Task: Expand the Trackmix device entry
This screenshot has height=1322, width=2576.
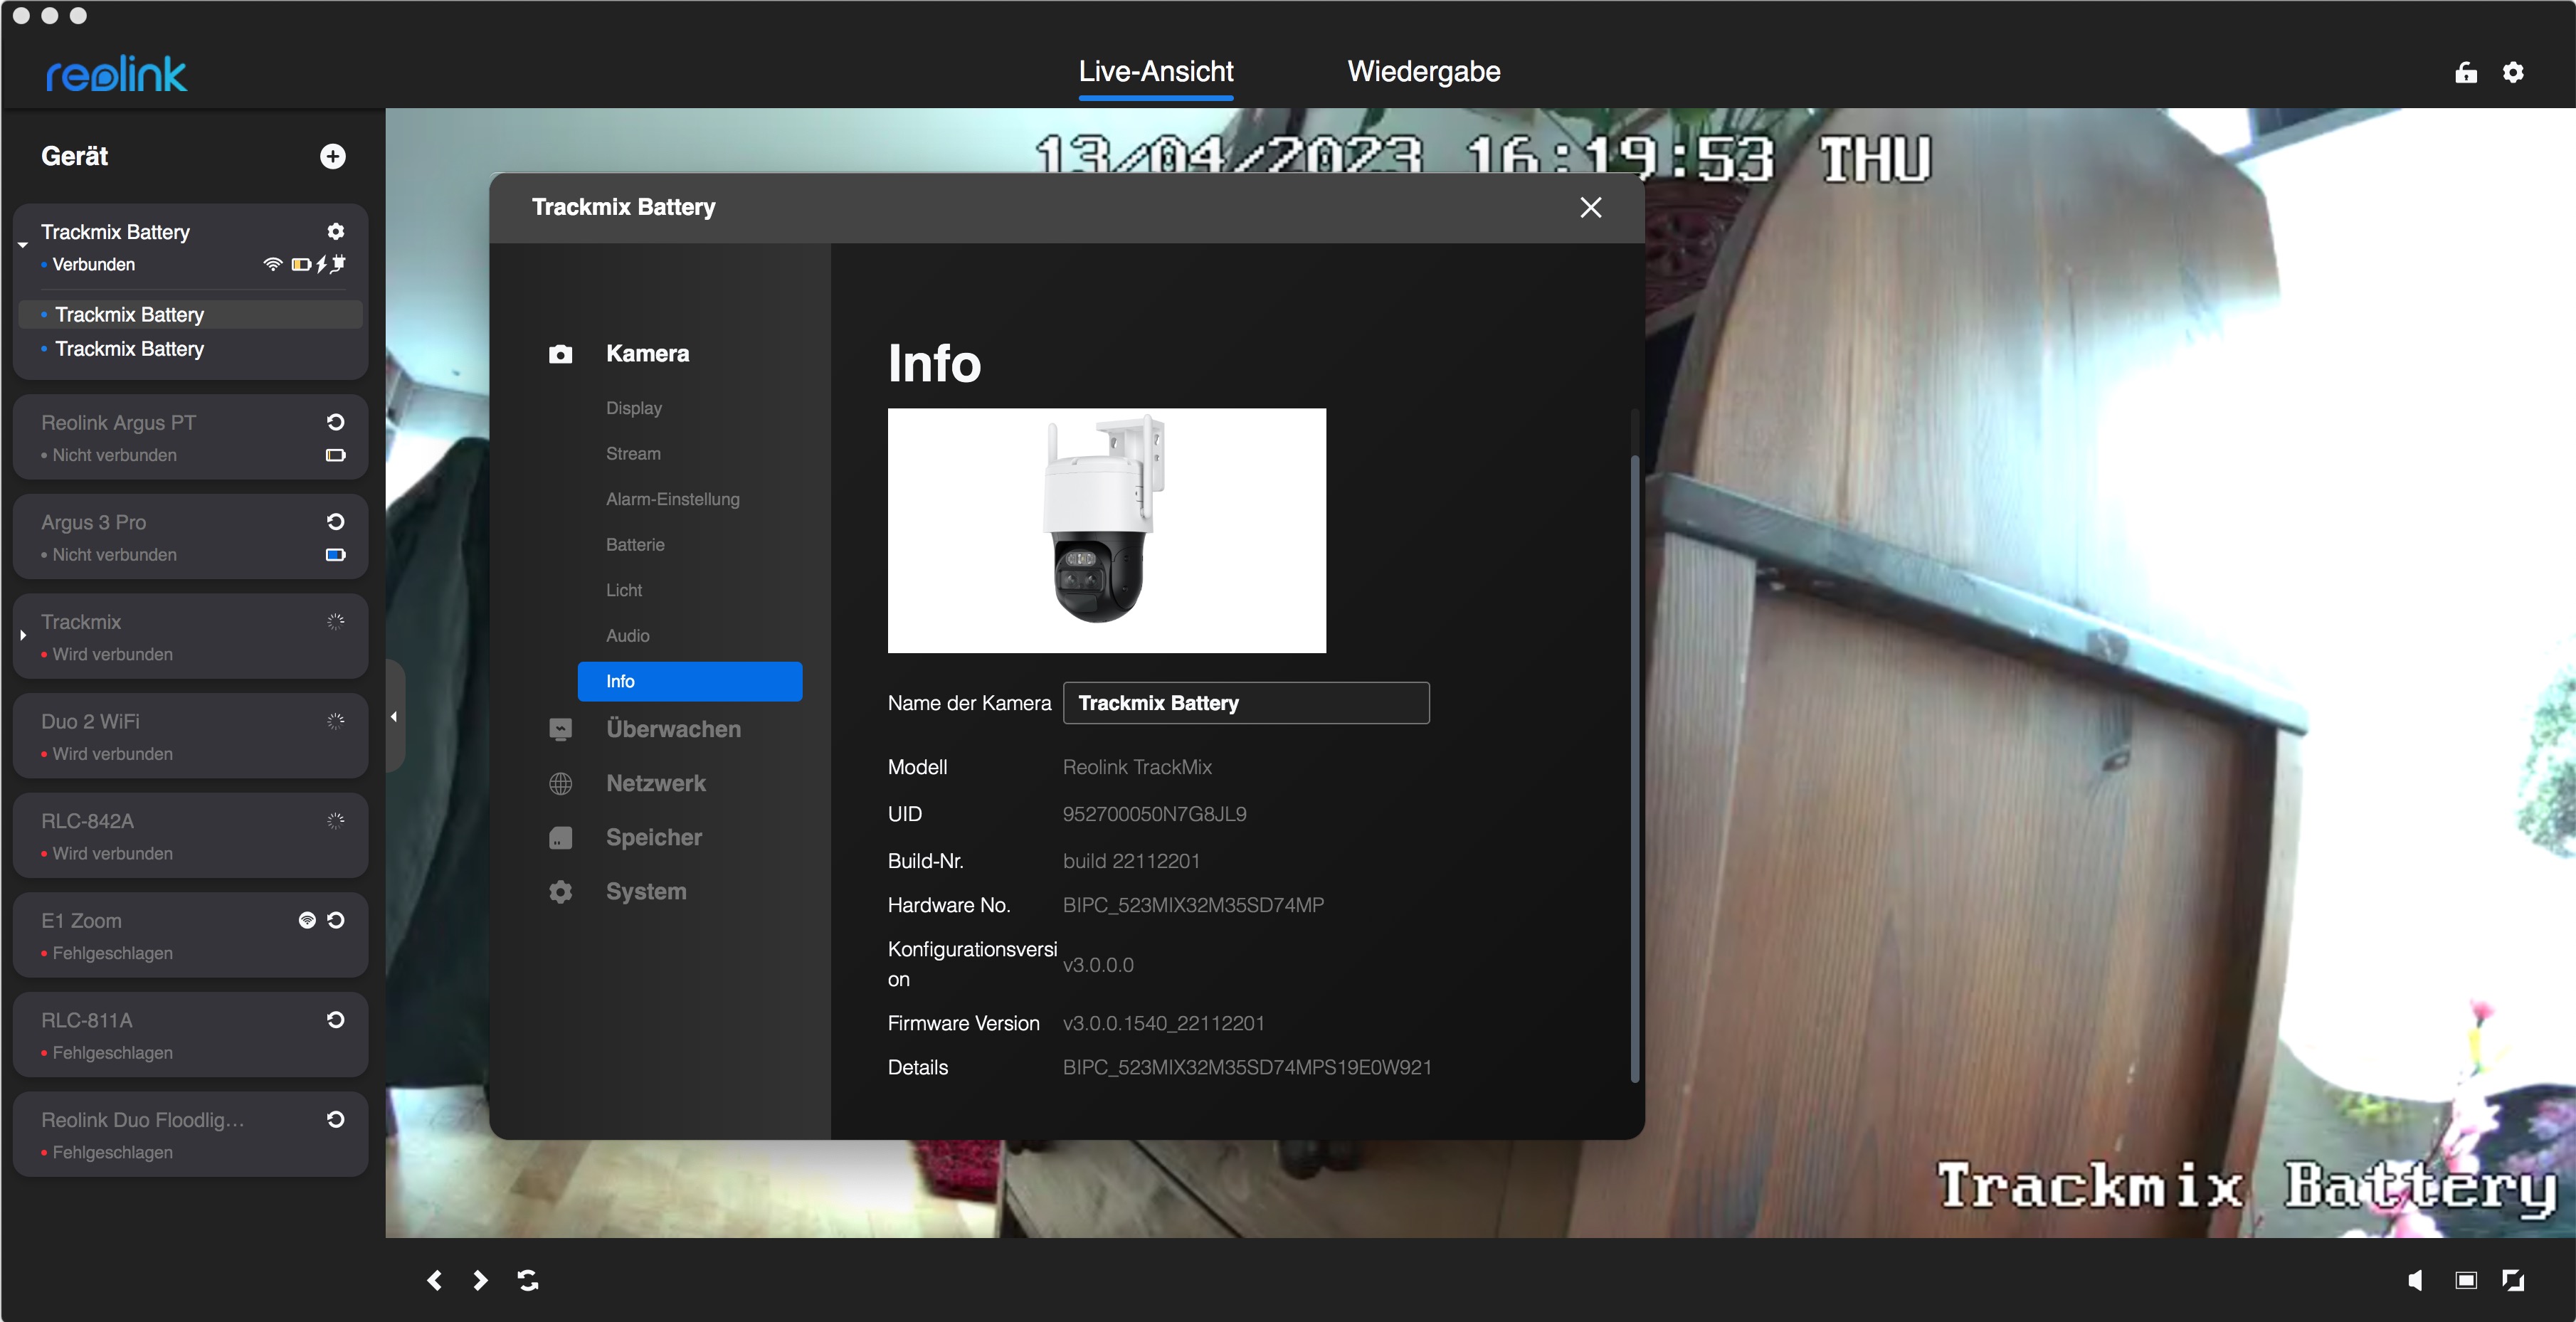Action: [x=23, y=636]
